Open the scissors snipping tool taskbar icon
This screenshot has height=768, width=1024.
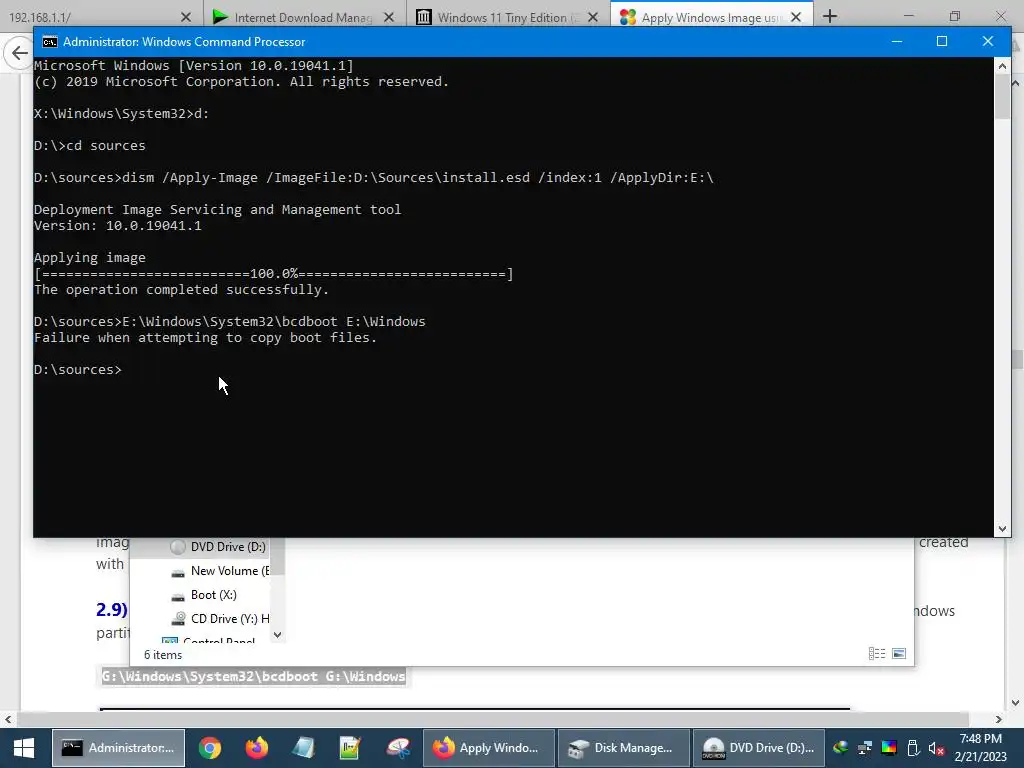tap(397, 748)
